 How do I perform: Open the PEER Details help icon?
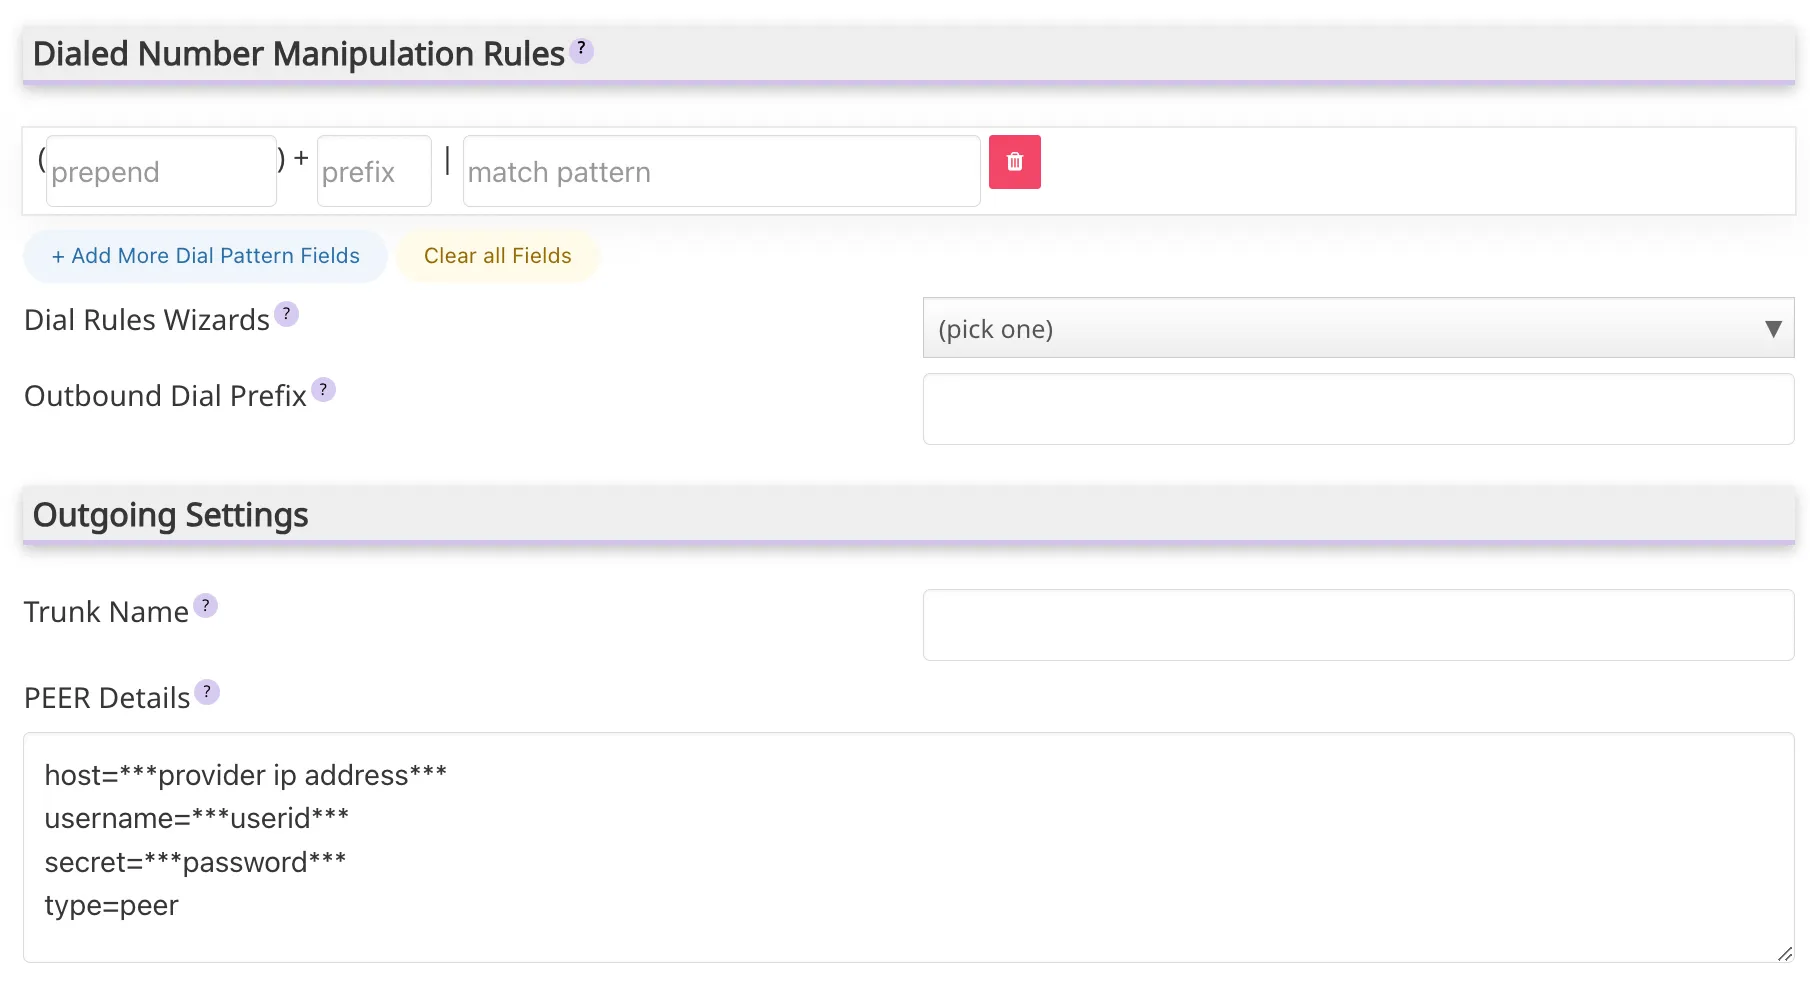[206, 691]
